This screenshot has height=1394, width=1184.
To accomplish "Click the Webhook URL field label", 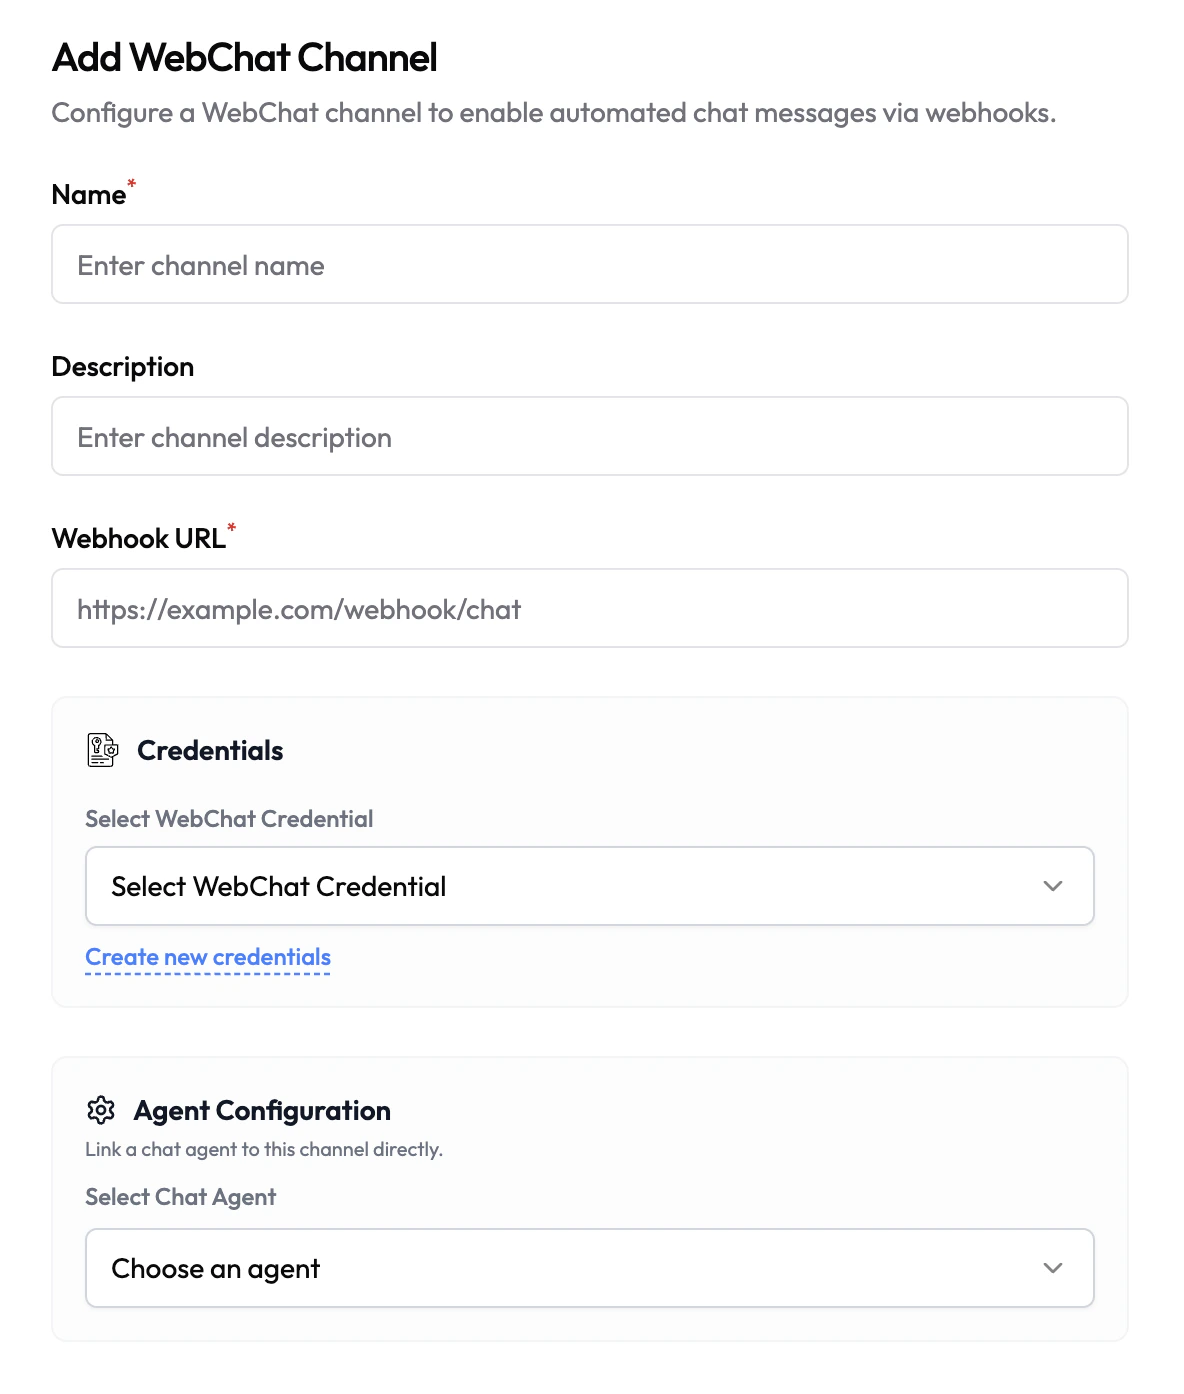I will [x=139, y=539].
